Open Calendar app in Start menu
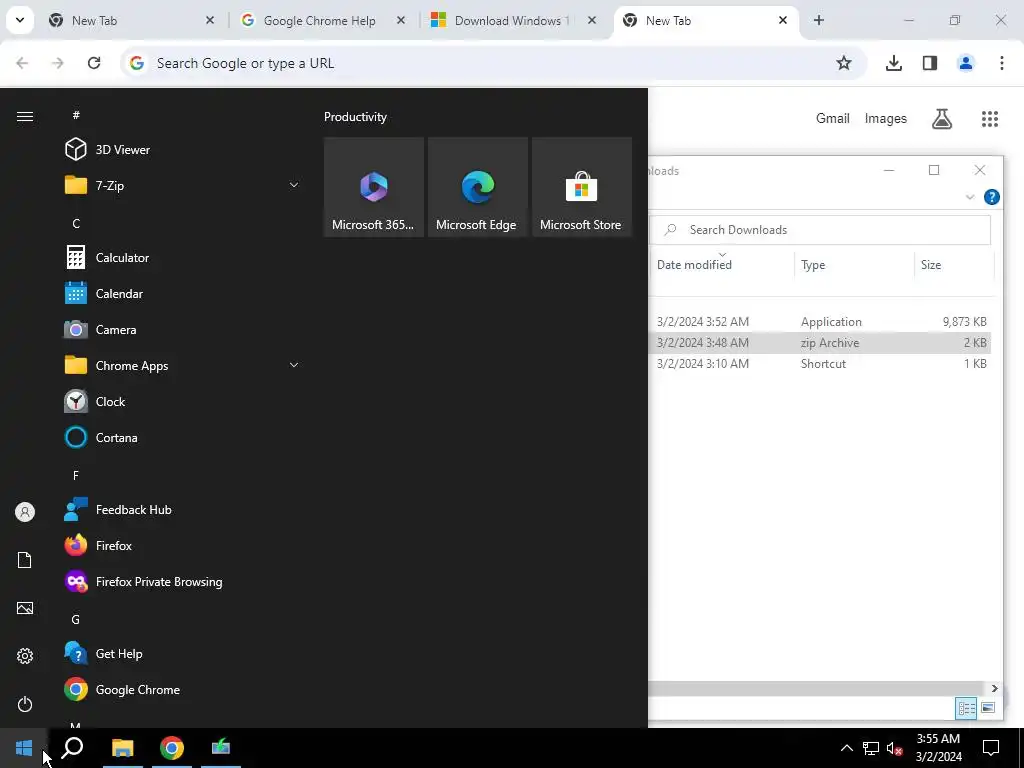The width and height of the screenshot is (1024, 768). pyautogui.click(x=182, y=293)
